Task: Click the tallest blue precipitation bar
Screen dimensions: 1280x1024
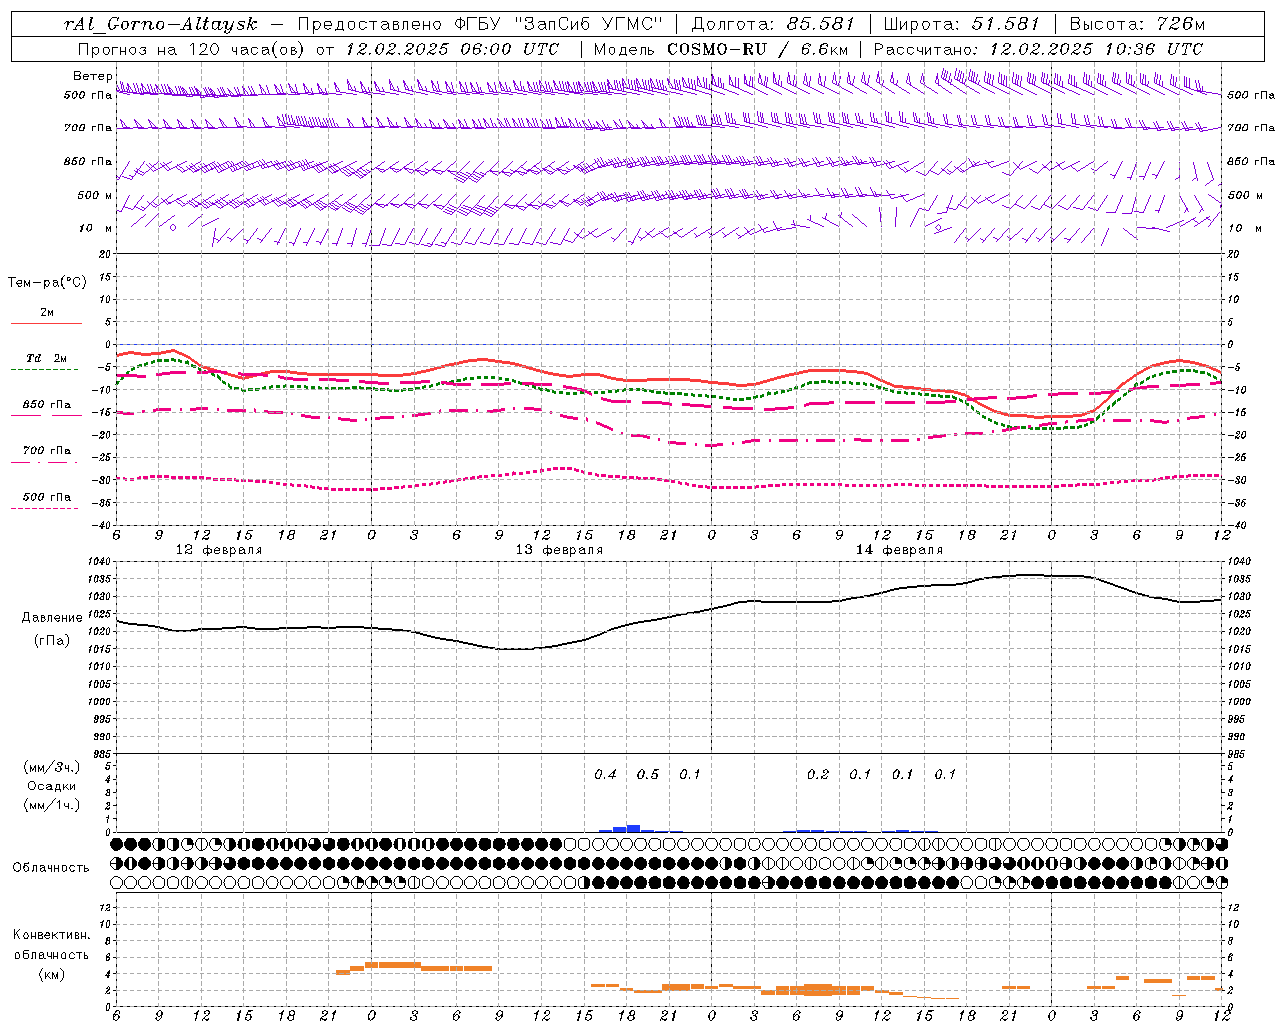Action: click(633, 829)
